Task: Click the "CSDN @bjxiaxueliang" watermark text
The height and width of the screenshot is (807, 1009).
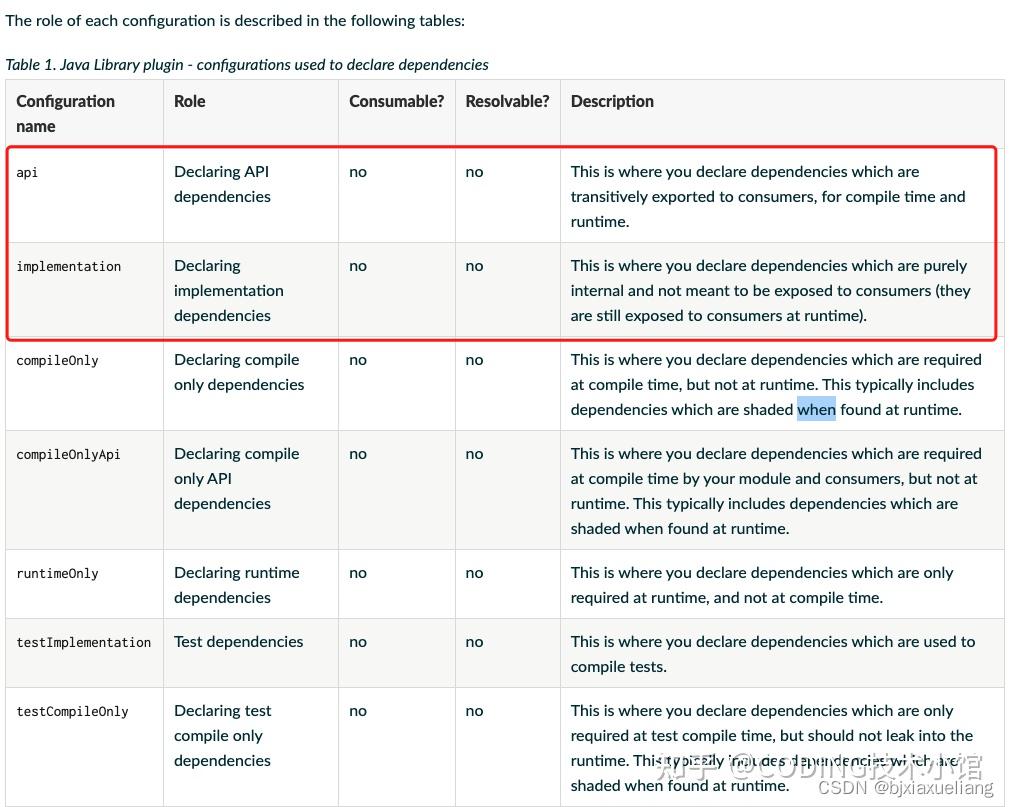Action: tap(905, 788)
